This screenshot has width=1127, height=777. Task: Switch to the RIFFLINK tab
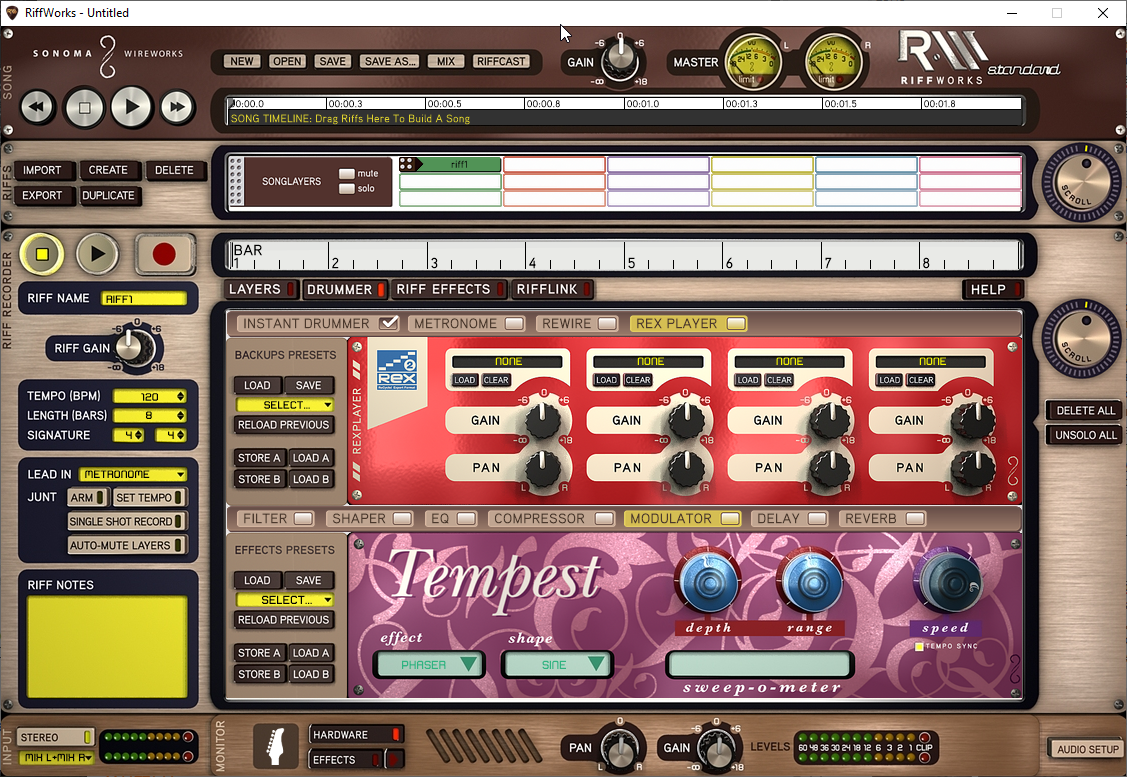click(553, 289)
